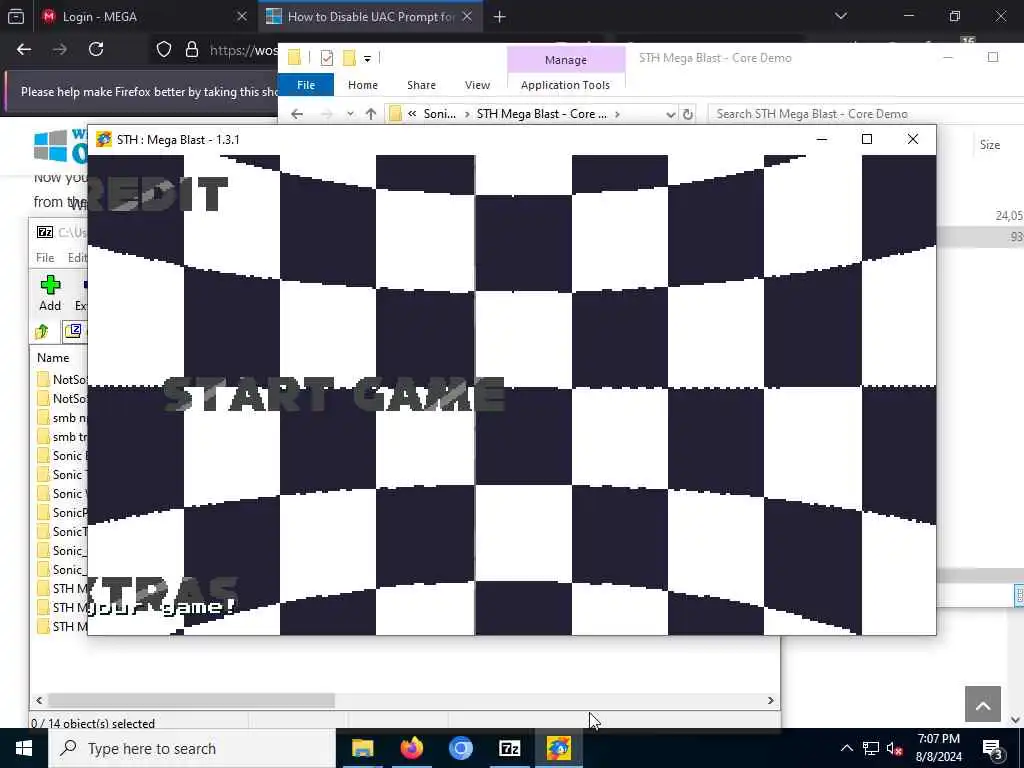Go forward in Firefox
1024x768 pixels.
point(60,49)
